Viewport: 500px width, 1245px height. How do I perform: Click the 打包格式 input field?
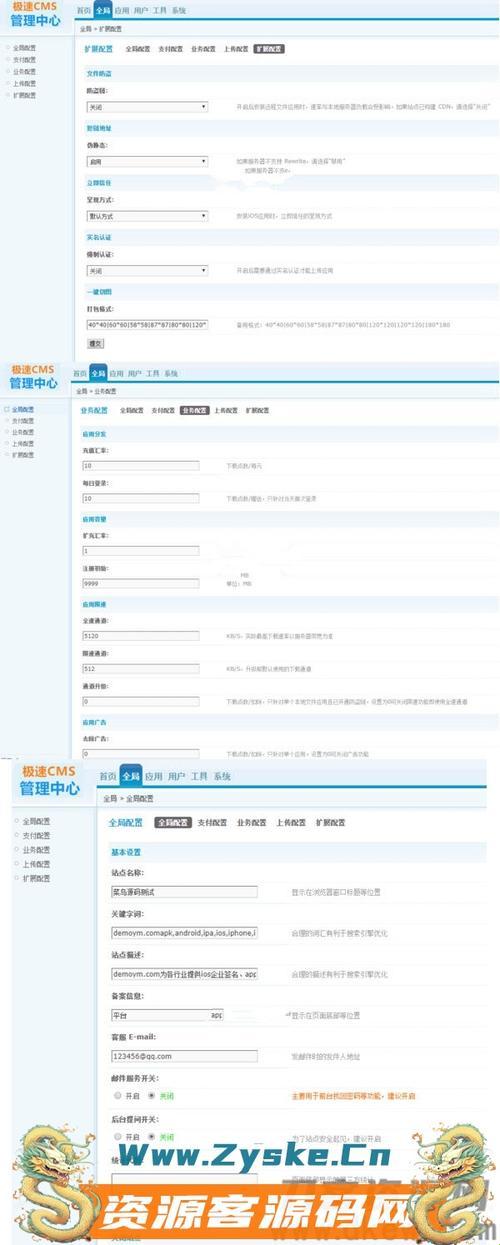tap(147, 325)
